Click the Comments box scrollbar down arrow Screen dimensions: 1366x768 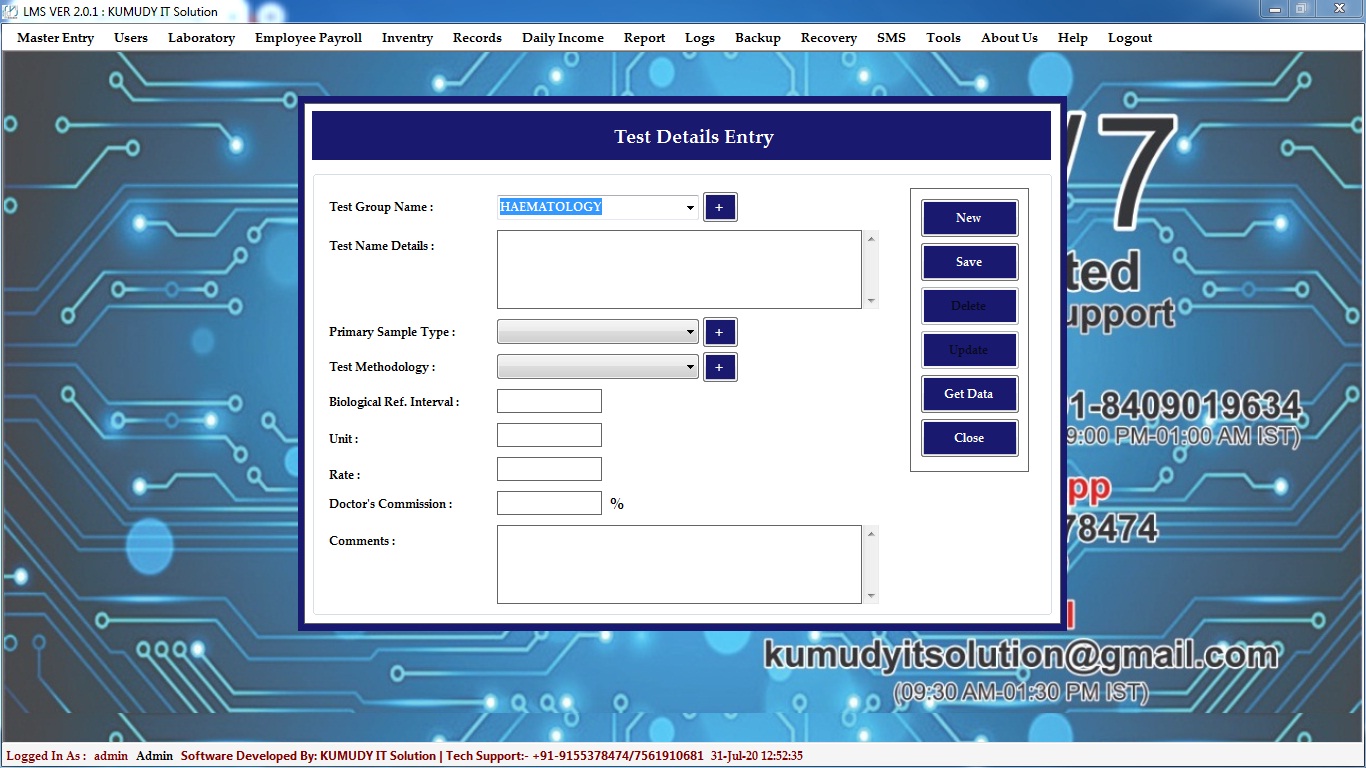(x=871, y=596)
